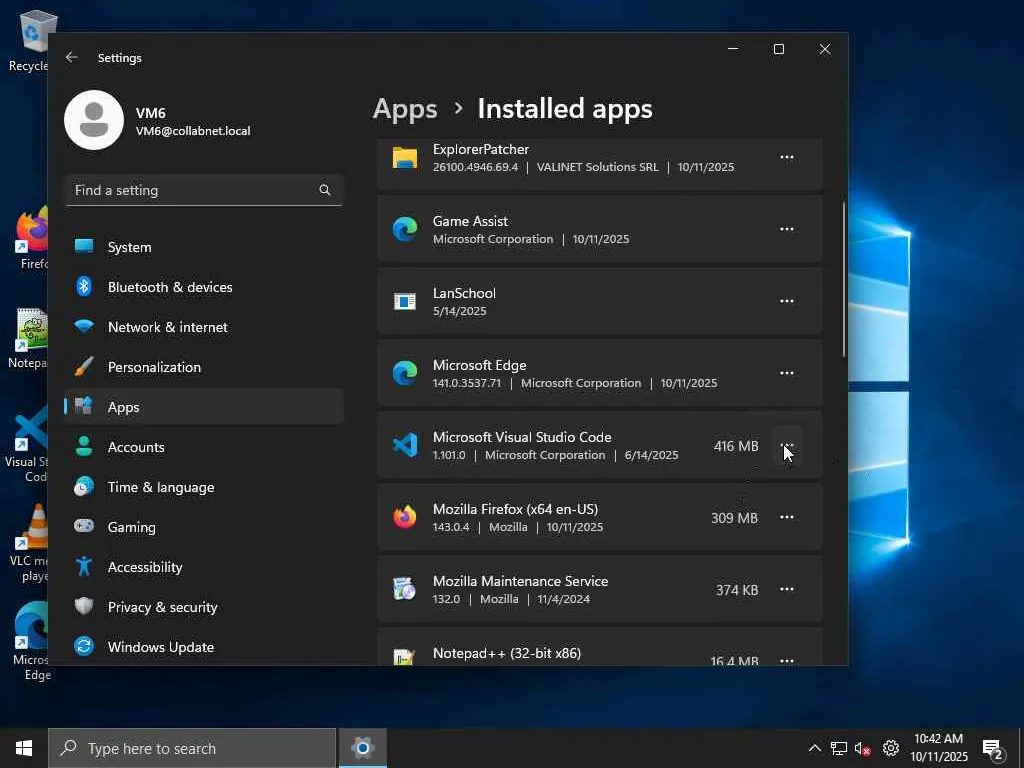Open the Windows Update settings section
This screenshot has width=1024, height=768.
(x=160, y=647)
